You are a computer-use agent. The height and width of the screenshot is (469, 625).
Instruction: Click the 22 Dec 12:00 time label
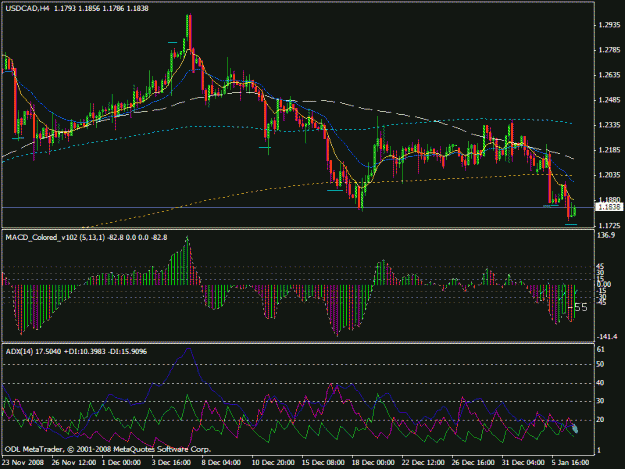coord(423,463)
